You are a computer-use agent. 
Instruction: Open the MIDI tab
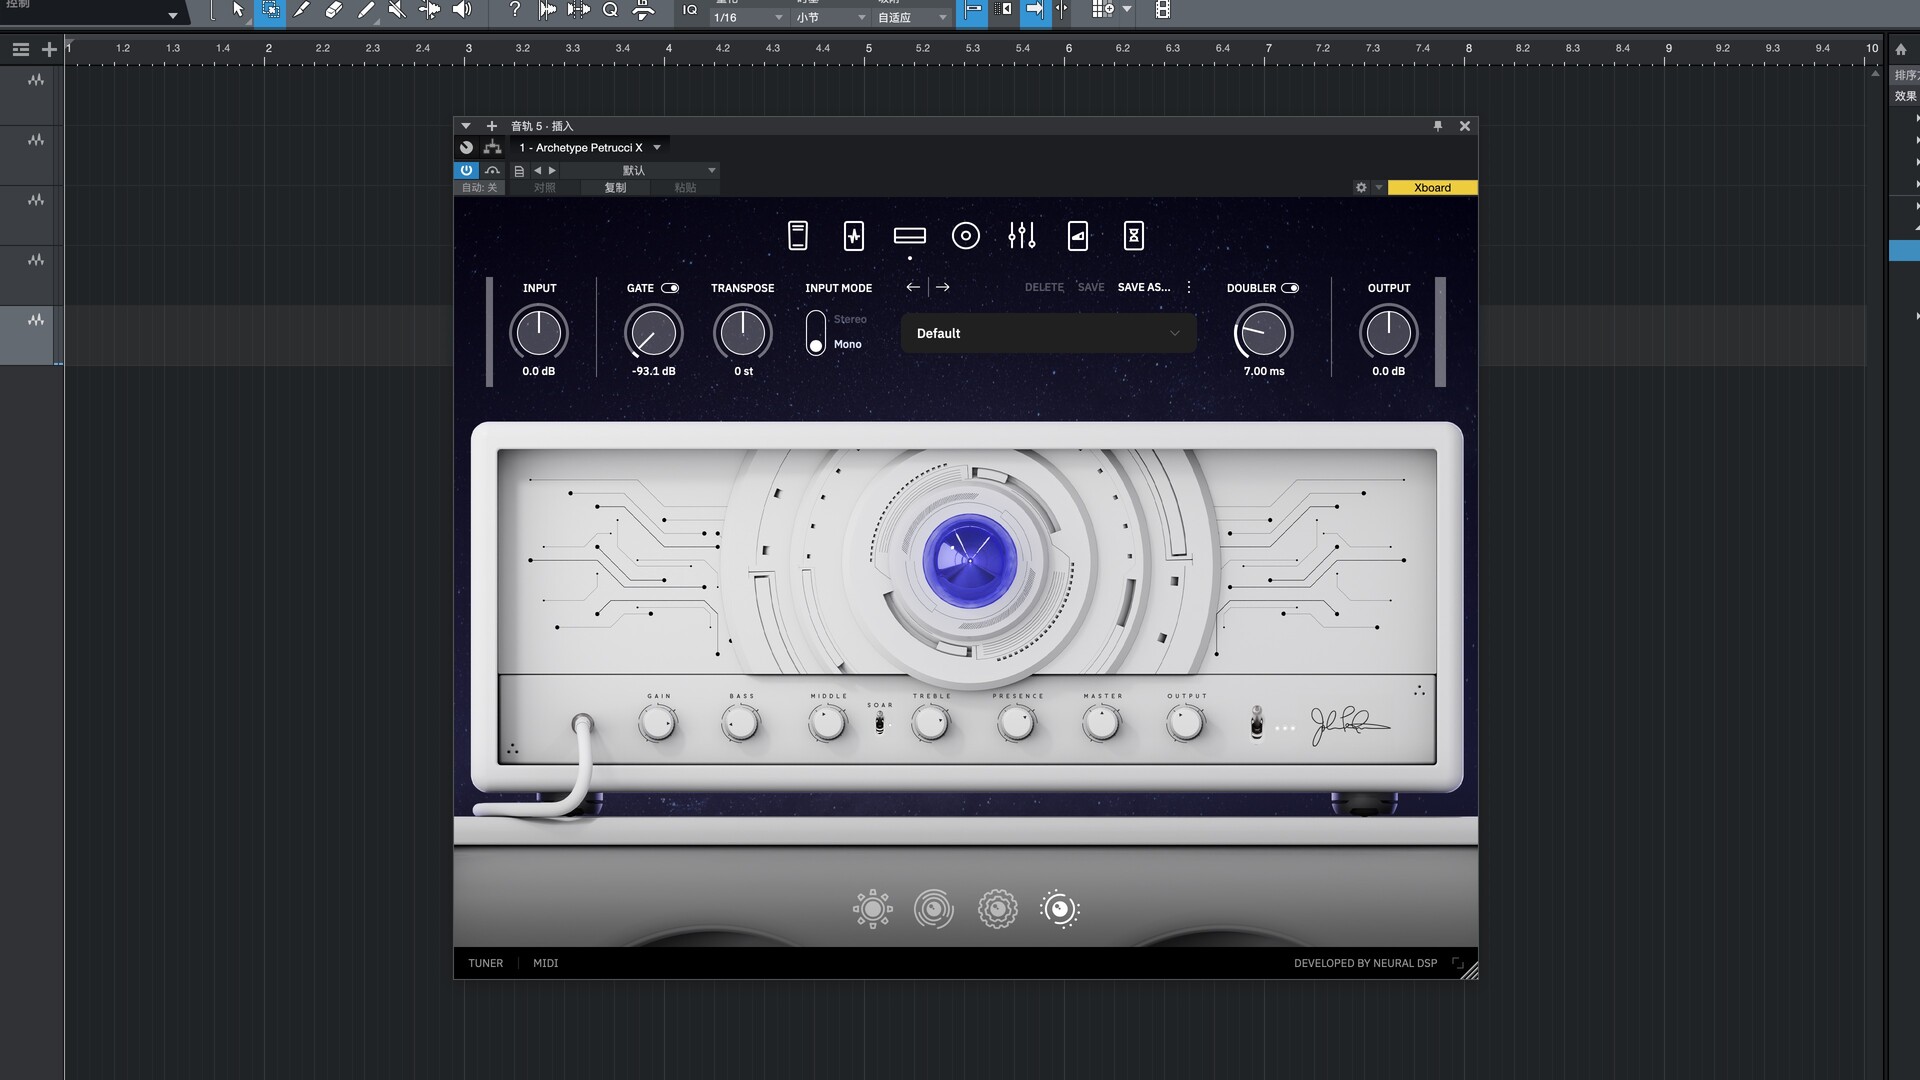pos(545,963)
